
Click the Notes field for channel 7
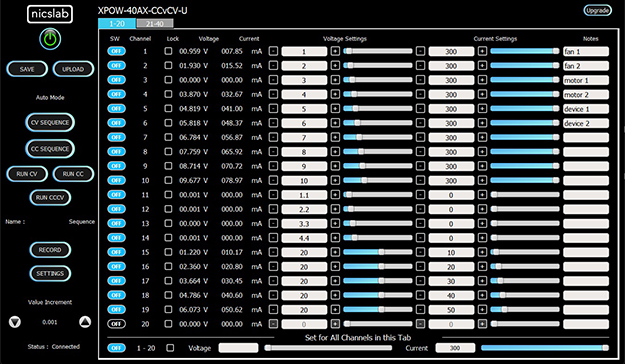coord(586,138)
